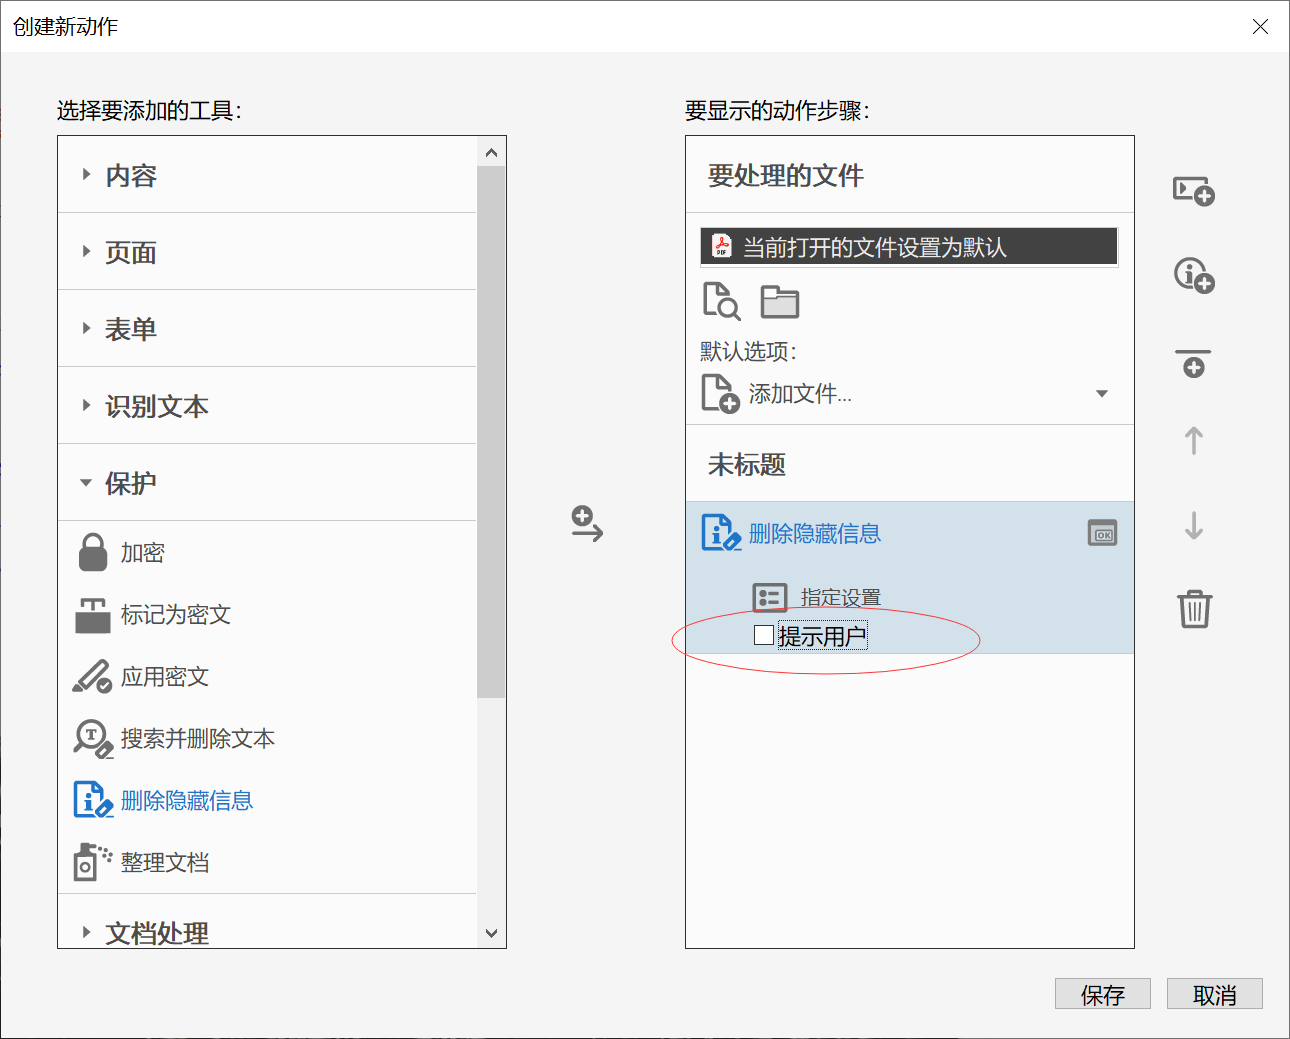This screenshot has width=1290, height=1039.
Task: Click the 要处理的文件 section header
Action: [x=786, y=175]
